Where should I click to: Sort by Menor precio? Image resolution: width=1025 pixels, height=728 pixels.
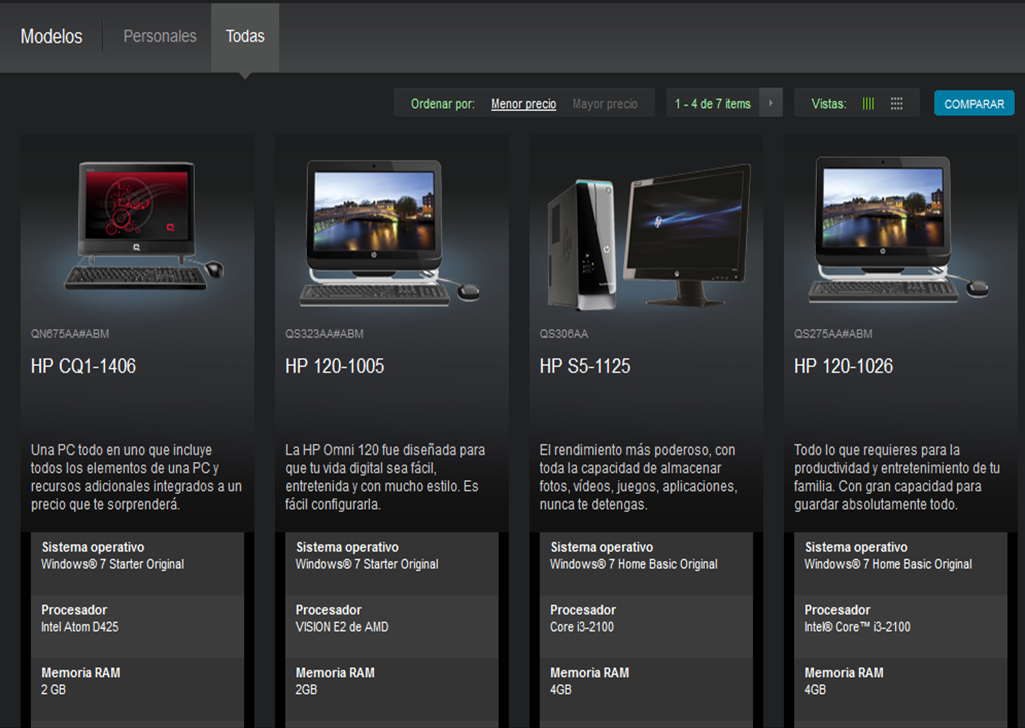pyautogui.click(x=523, y=104)
